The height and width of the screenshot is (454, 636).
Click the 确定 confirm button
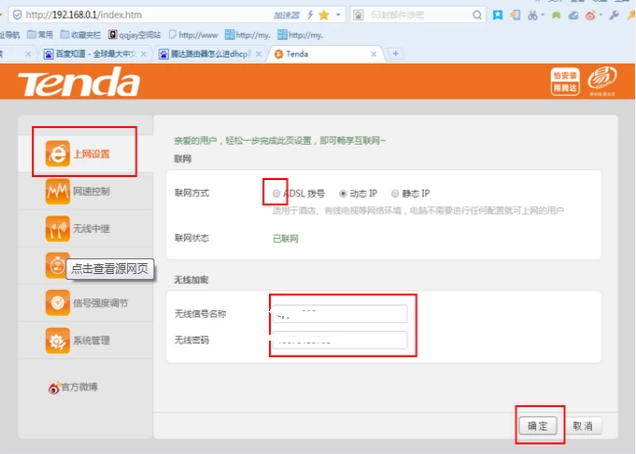pyautogui.click(x=538, y=426)
